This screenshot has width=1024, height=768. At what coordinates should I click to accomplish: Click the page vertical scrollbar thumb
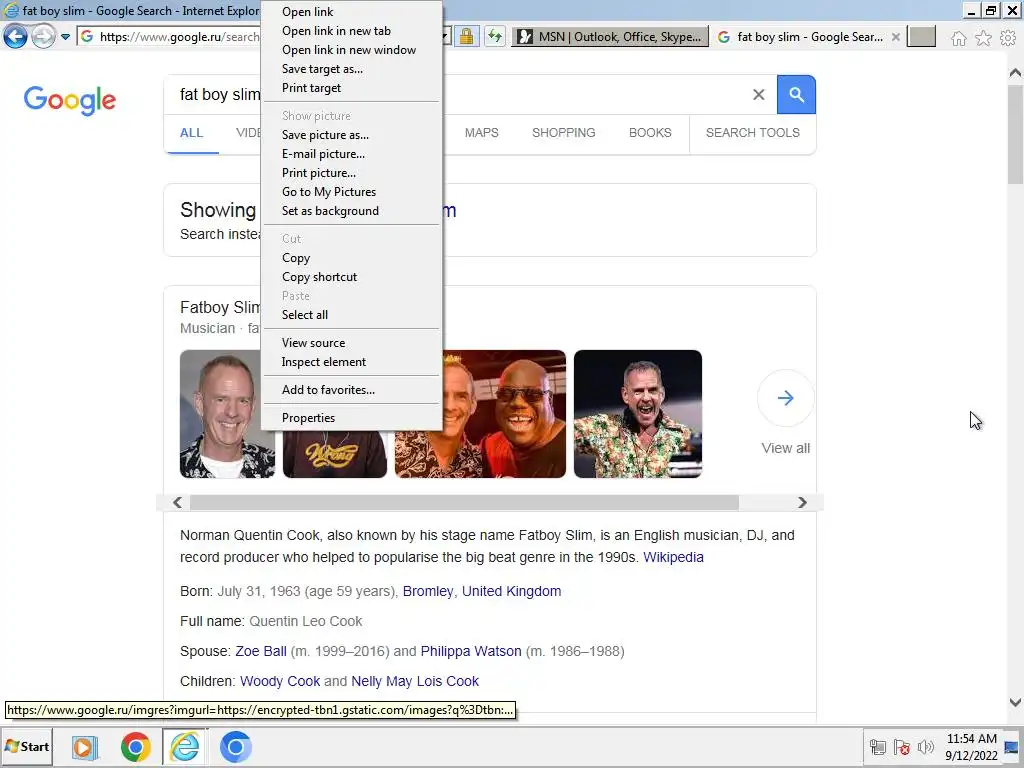(1015, 134)
